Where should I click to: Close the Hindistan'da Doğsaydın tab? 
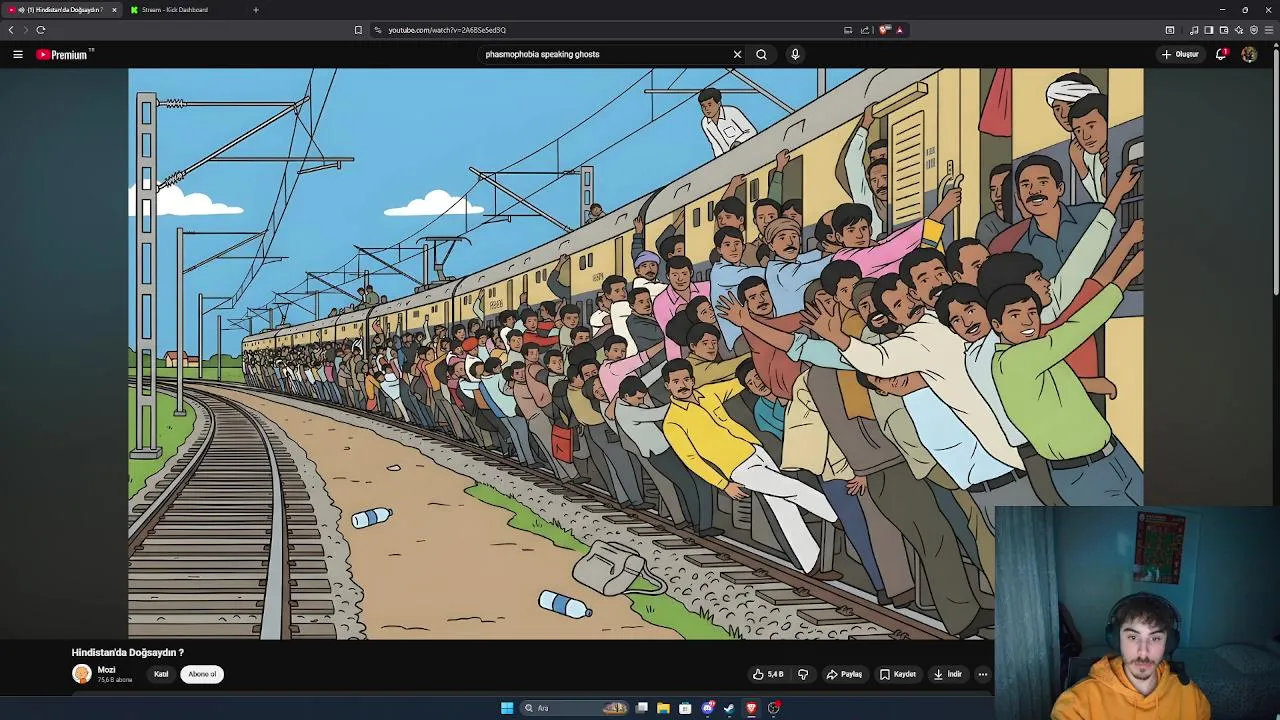point(114,10)
